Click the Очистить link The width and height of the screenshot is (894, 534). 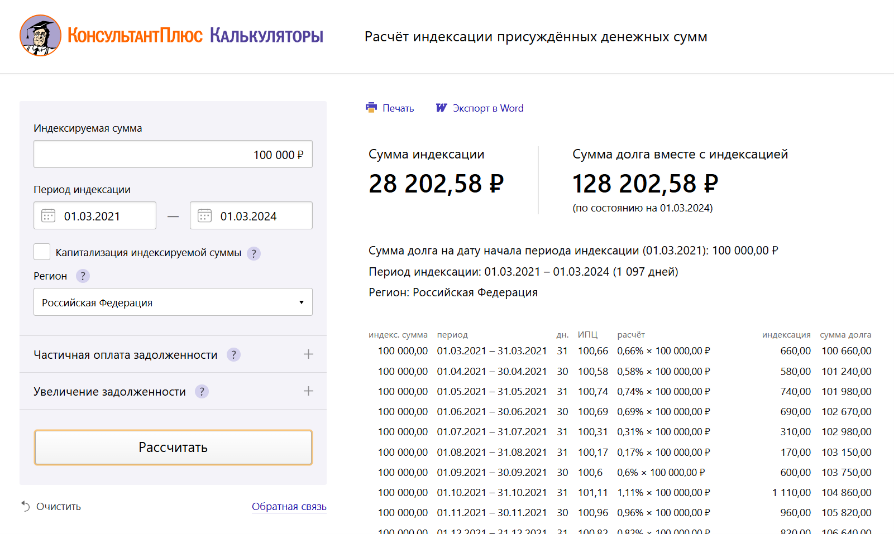pos(59,506)
